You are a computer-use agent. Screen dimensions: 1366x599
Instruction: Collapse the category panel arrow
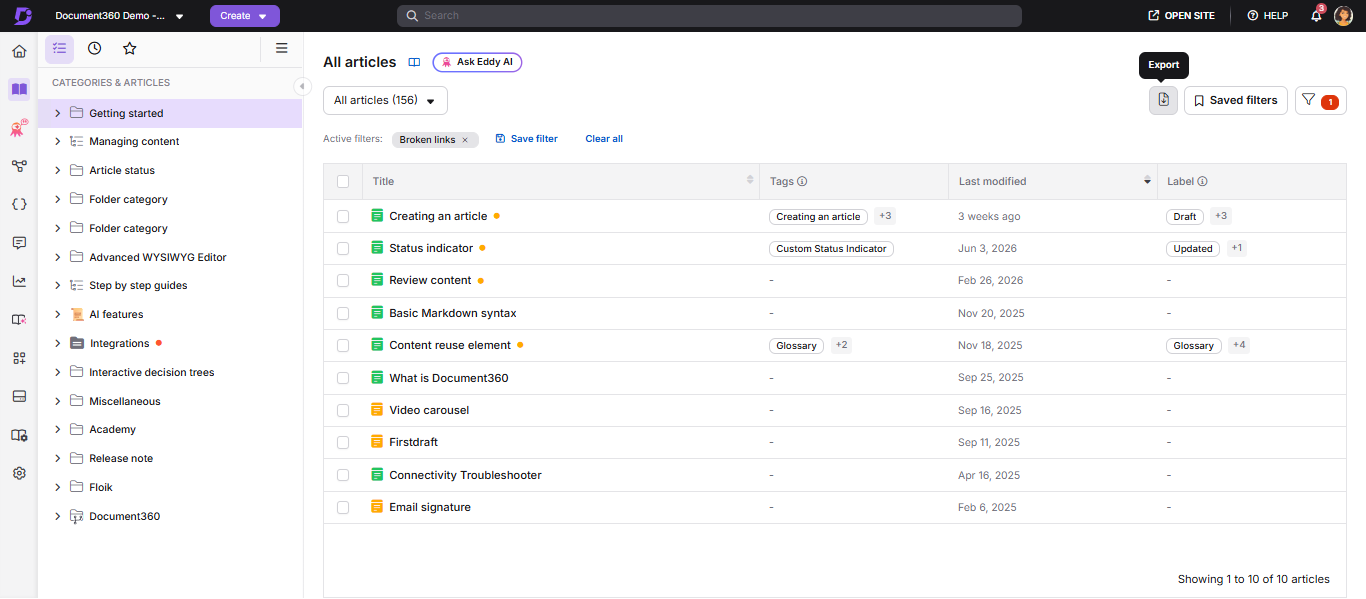[x=302, y=86]
